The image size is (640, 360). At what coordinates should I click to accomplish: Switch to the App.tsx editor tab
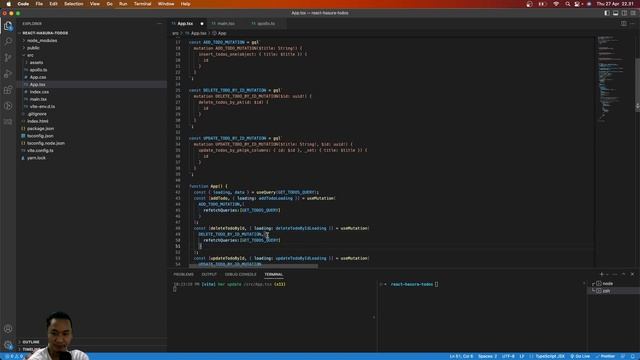pos(187,24)
